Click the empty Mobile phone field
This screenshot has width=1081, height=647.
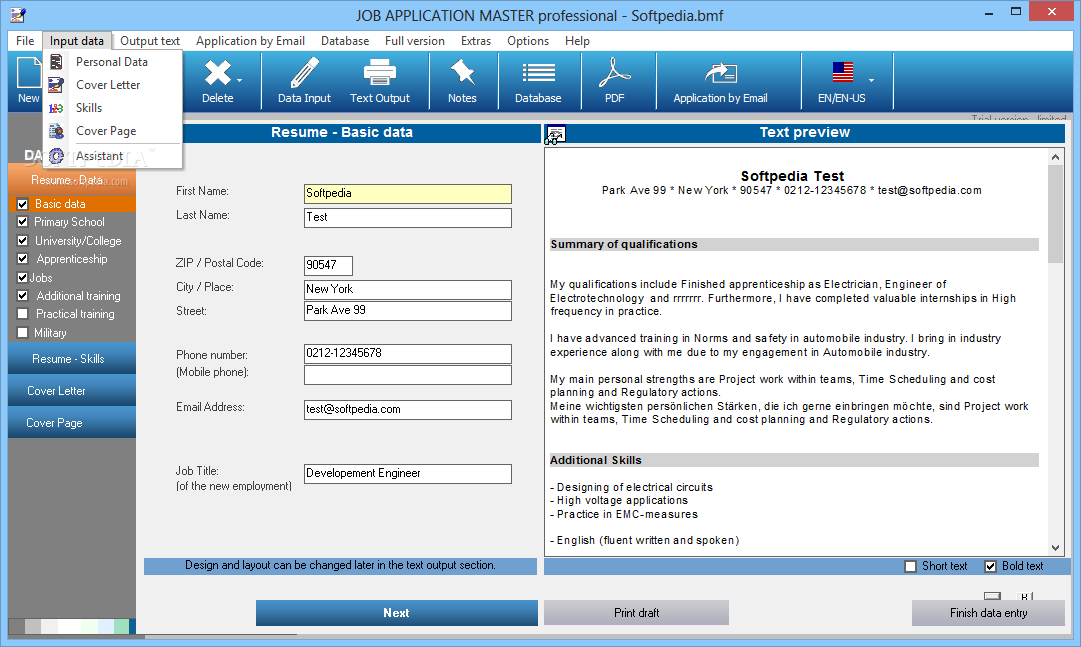pyautogui.click(x=407, y=375)
